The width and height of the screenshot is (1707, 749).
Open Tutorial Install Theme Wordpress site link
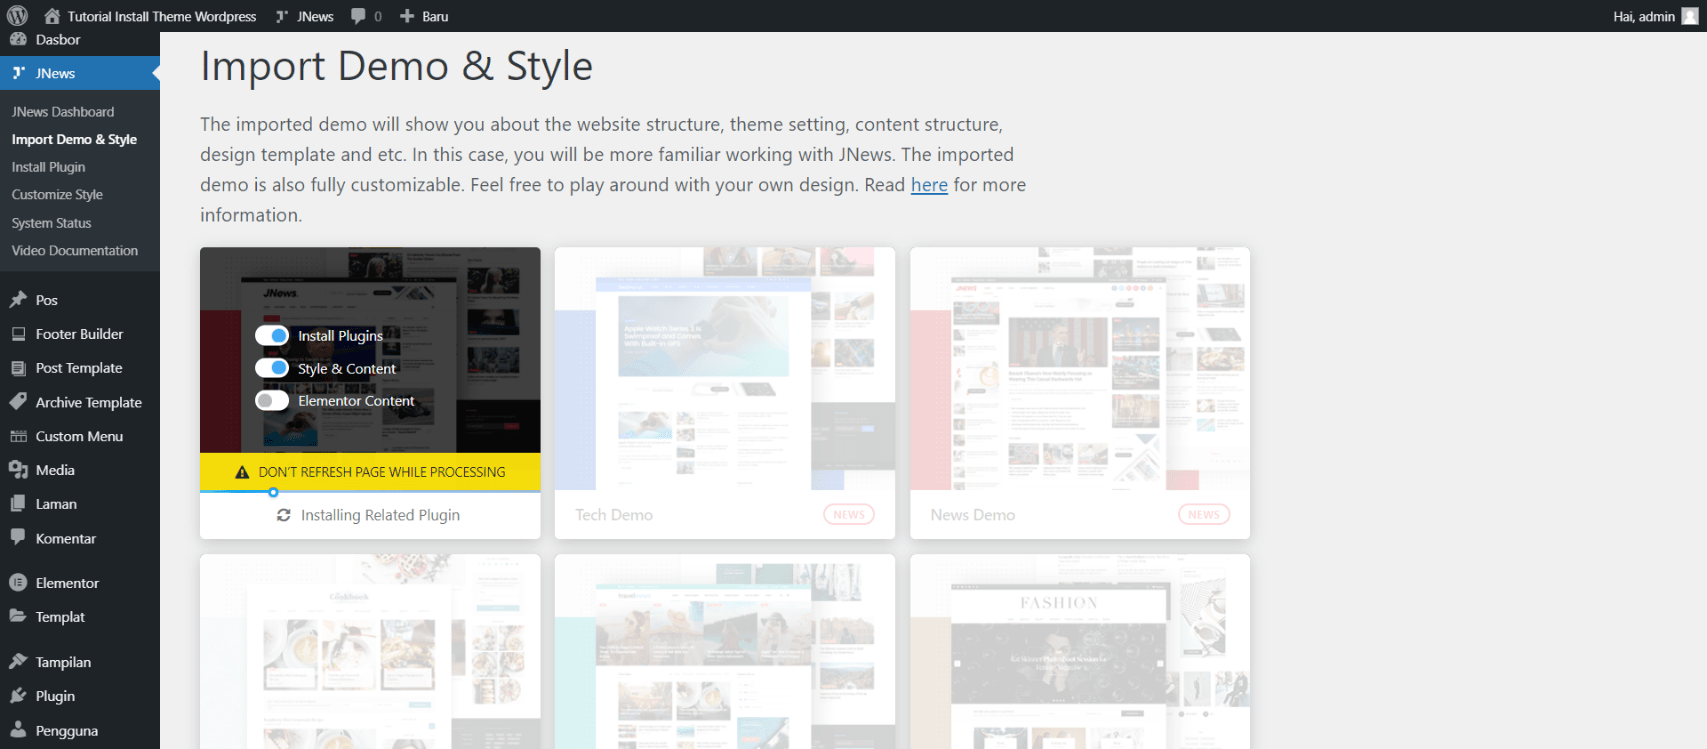tap(162, 16)
